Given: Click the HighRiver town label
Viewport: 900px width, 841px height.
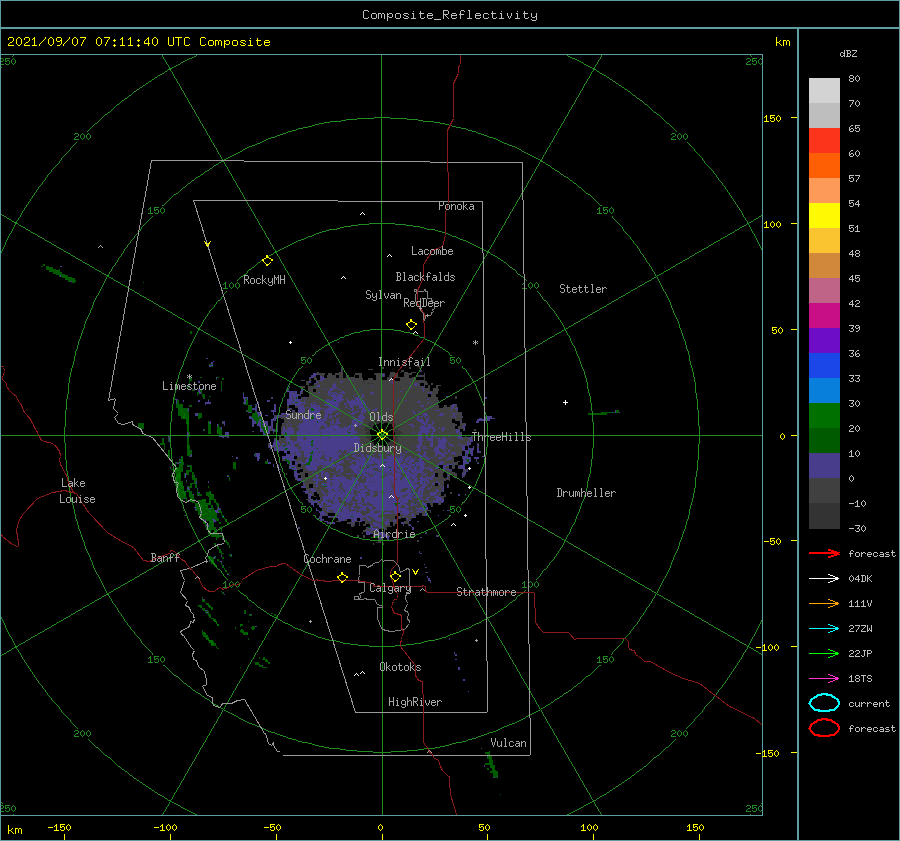Looking at the screenshot, I should click(414, 702).
